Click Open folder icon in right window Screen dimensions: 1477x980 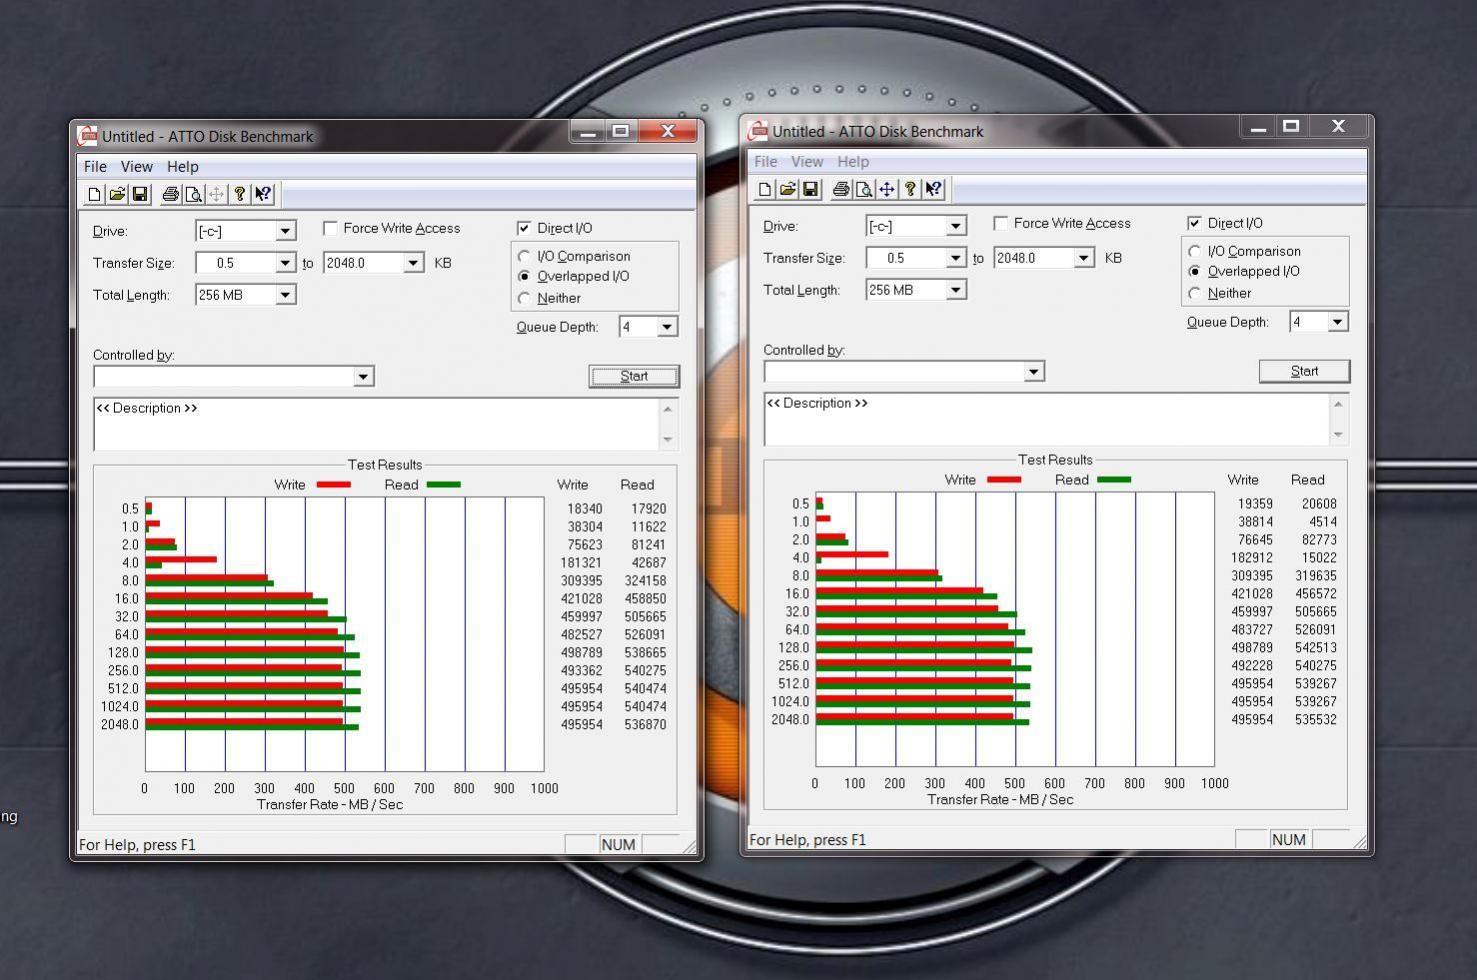pyautogui.click(x=788, y=189)
